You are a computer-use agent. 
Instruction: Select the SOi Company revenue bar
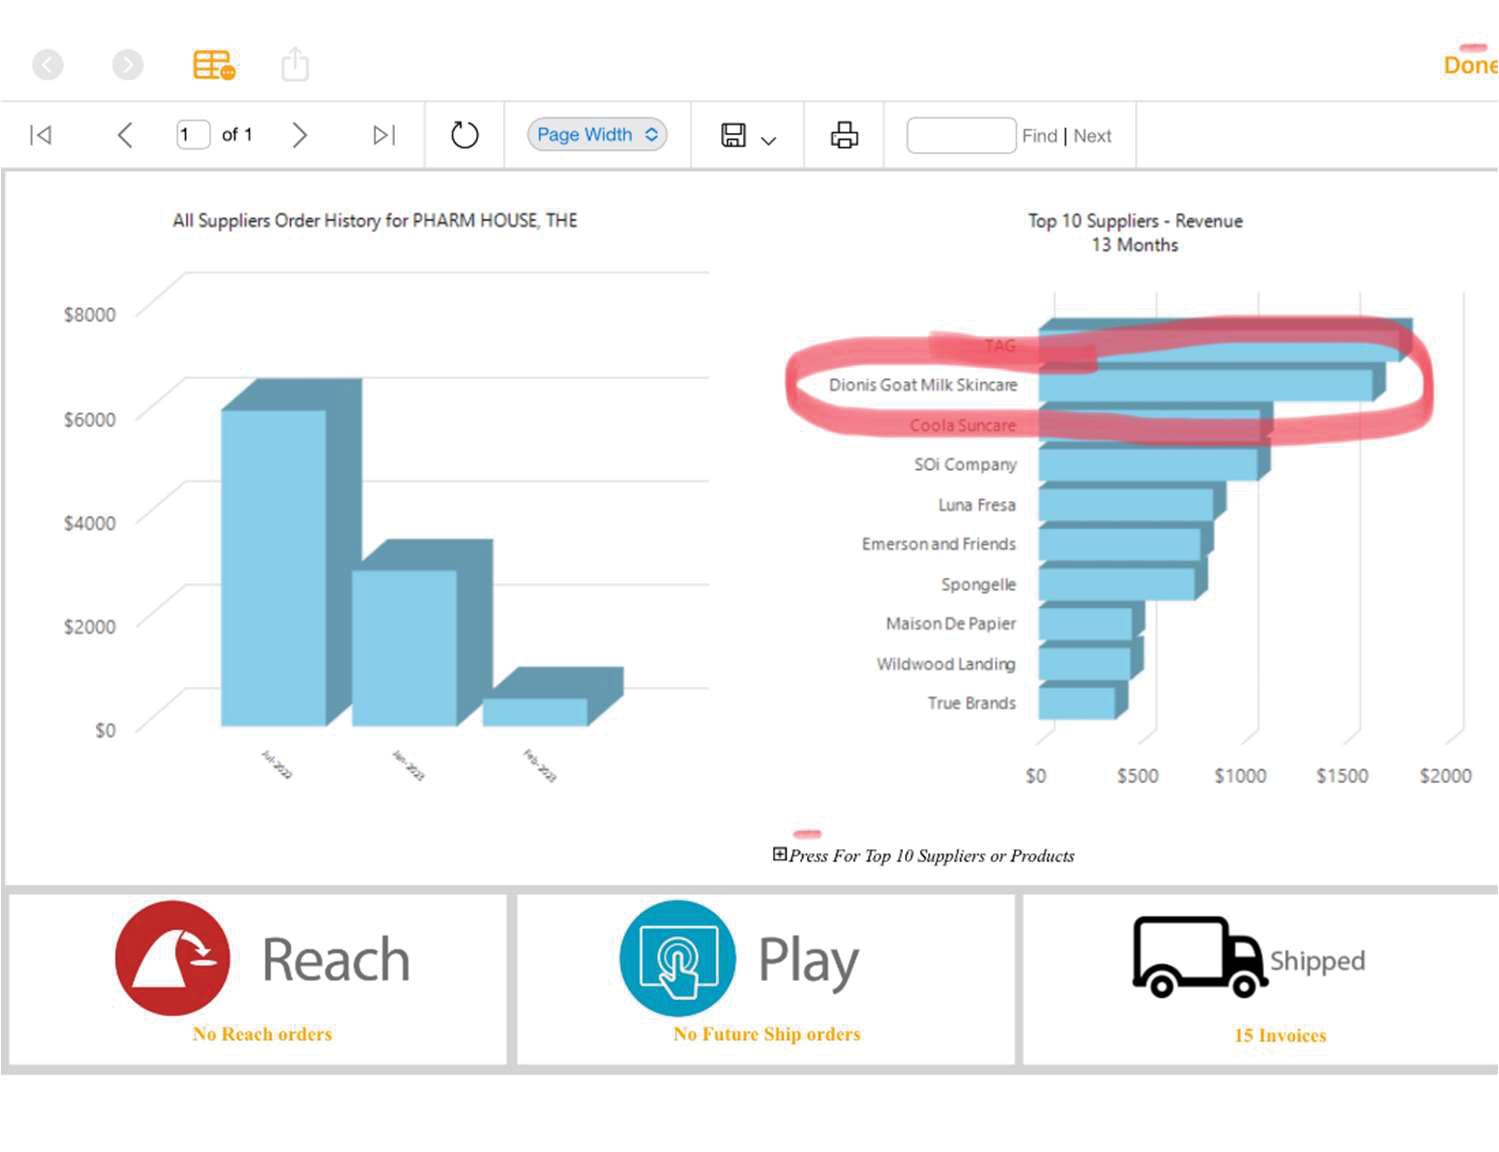click(1148, 465)
